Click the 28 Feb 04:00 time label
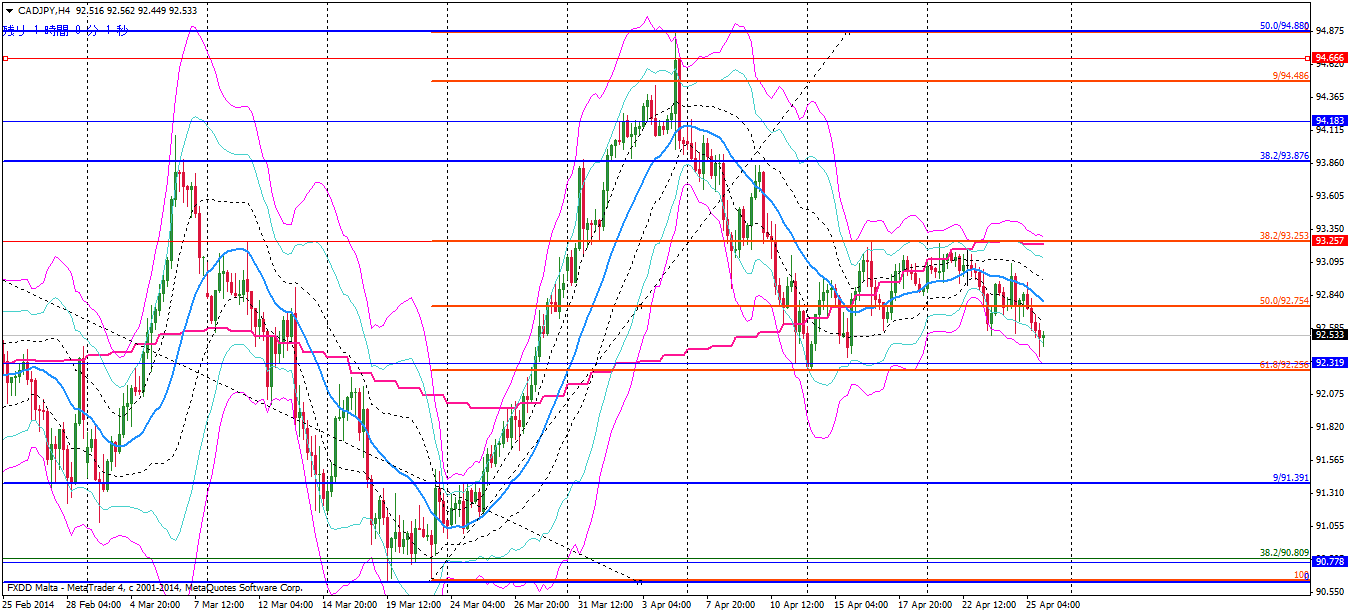Image resolution: width=1350 pixels, height=613 pixels. point(95,604)
